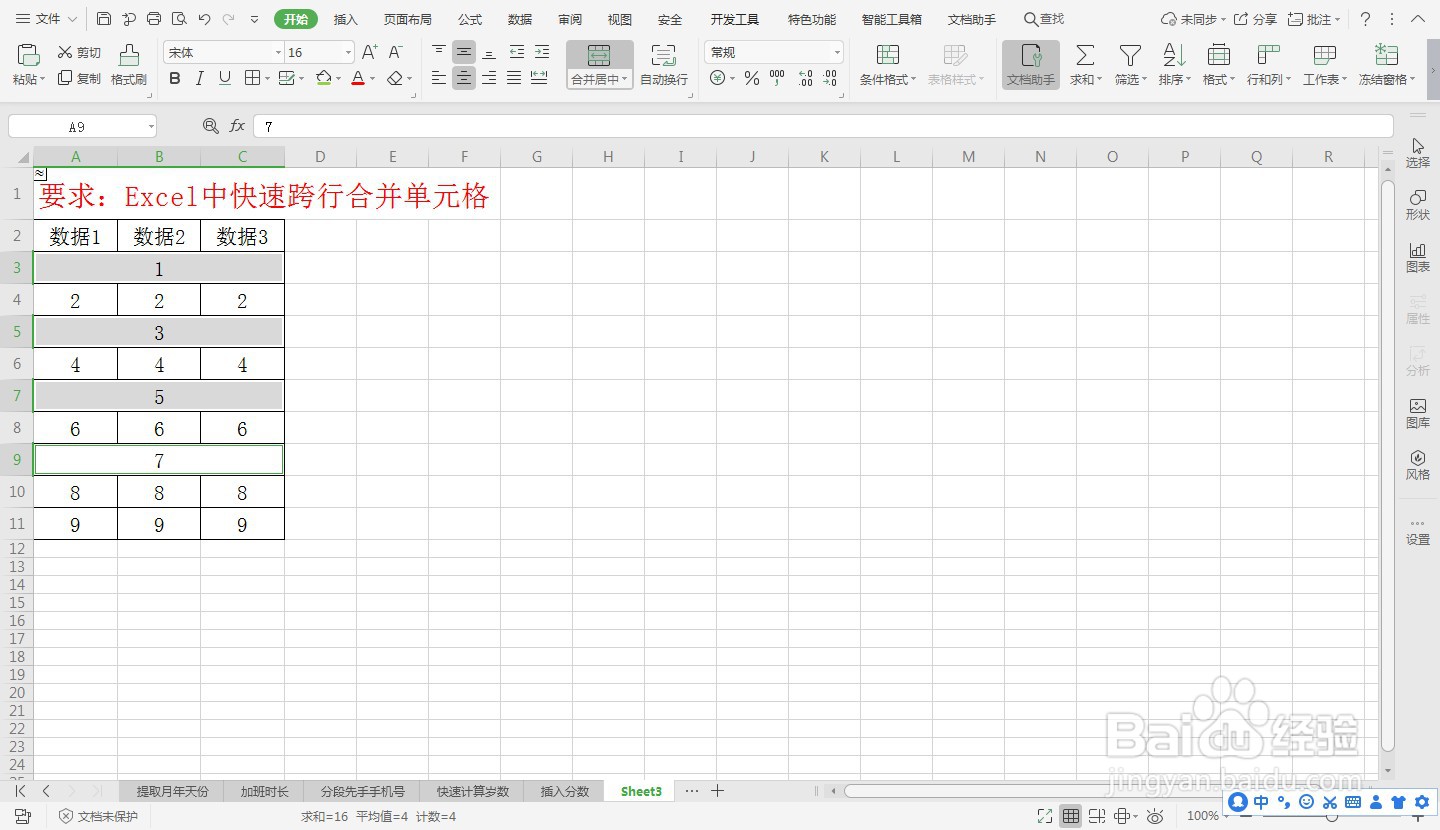The image size is (1440, 830).
Task: Open sidebar Settings (设置)
Action: pos(1417,530)
